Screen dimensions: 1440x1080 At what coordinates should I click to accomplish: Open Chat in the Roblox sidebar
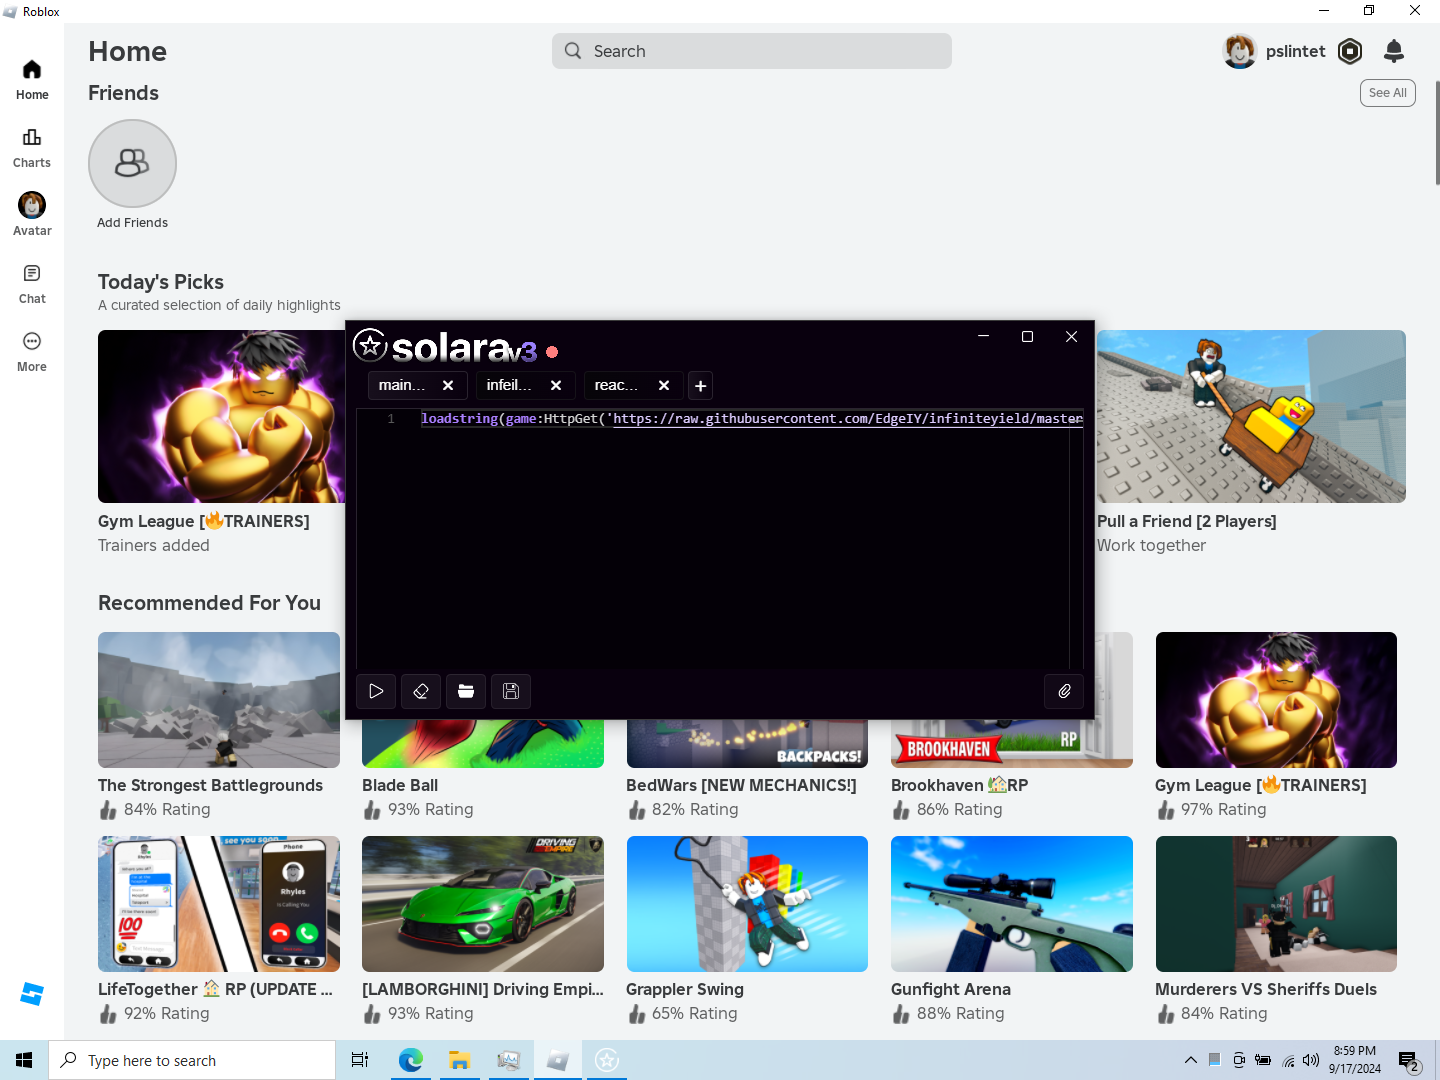click(32, 284)
